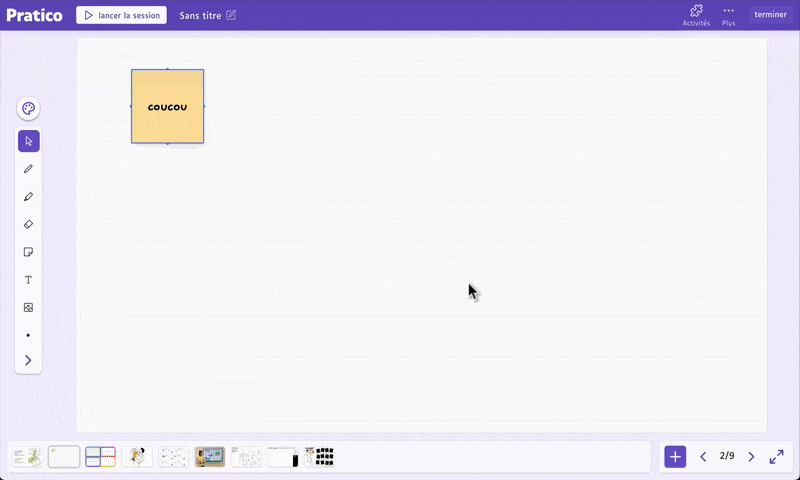Add a new slide with the plus button
Image resolution: width=800 pixels, height=480 pixels.
pos(675,457)
